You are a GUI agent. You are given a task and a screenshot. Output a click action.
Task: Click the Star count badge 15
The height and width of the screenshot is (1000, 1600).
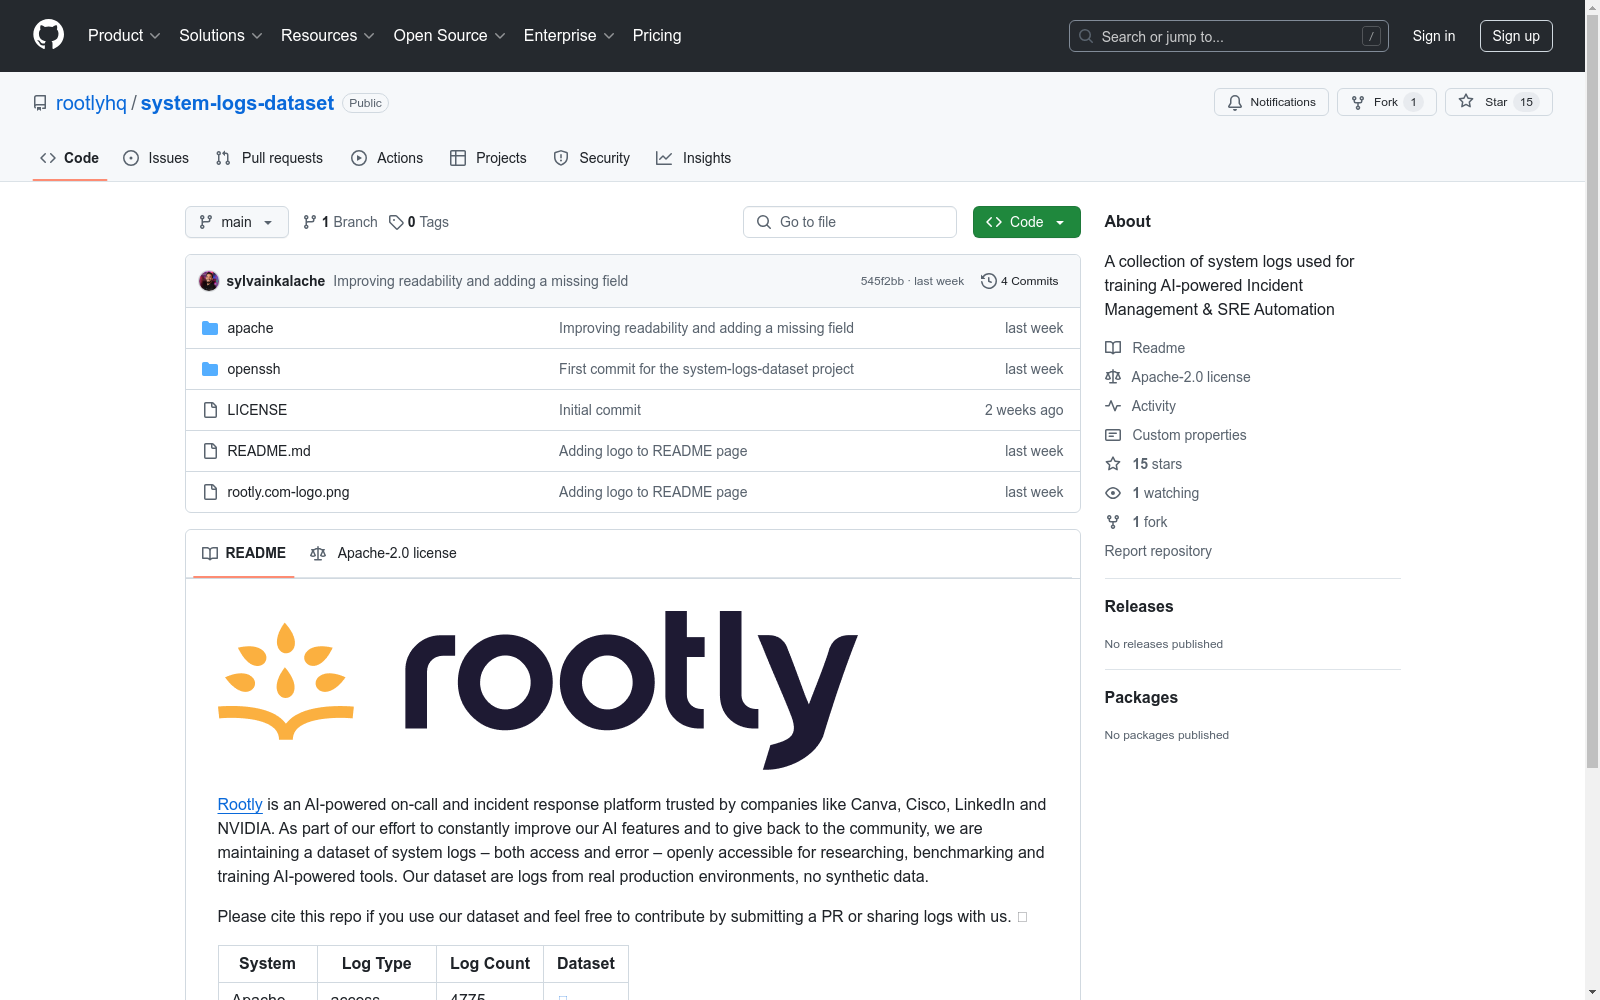(1527, 102)
